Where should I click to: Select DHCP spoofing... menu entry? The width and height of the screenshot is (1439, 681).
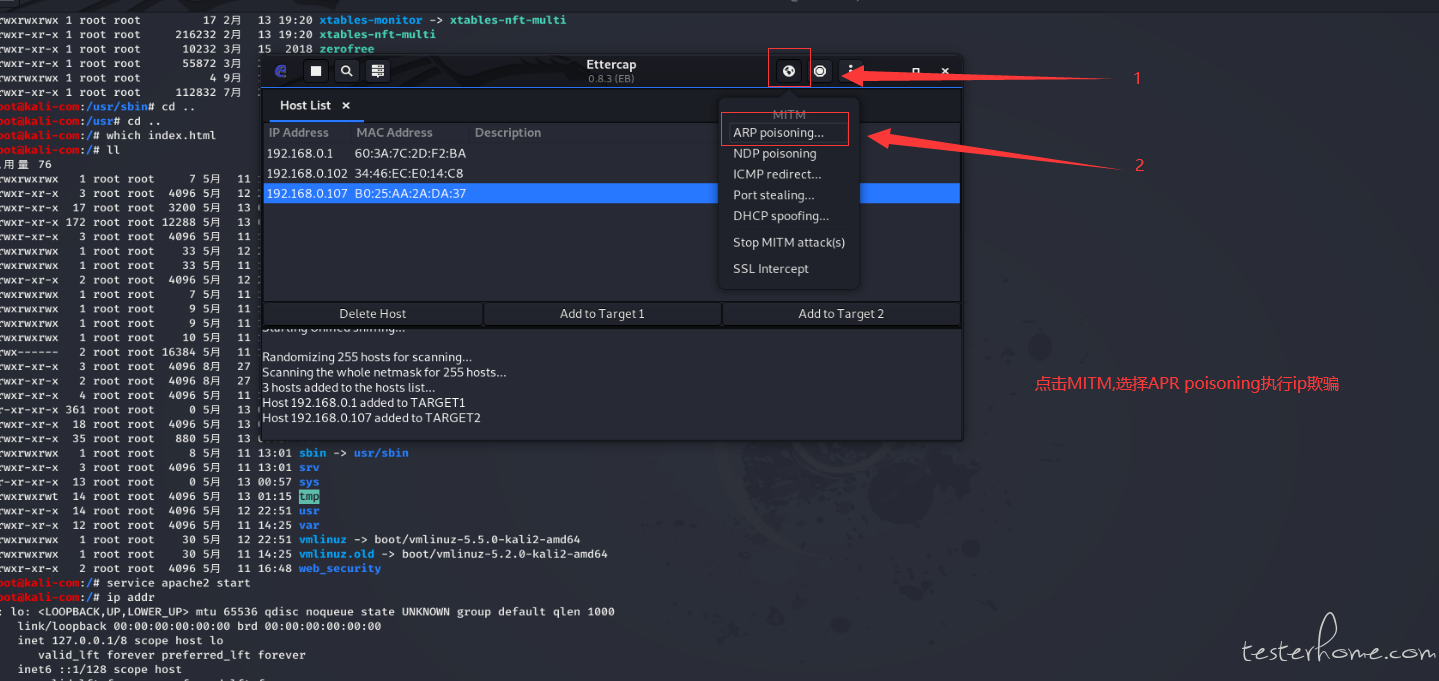[781, 216]
